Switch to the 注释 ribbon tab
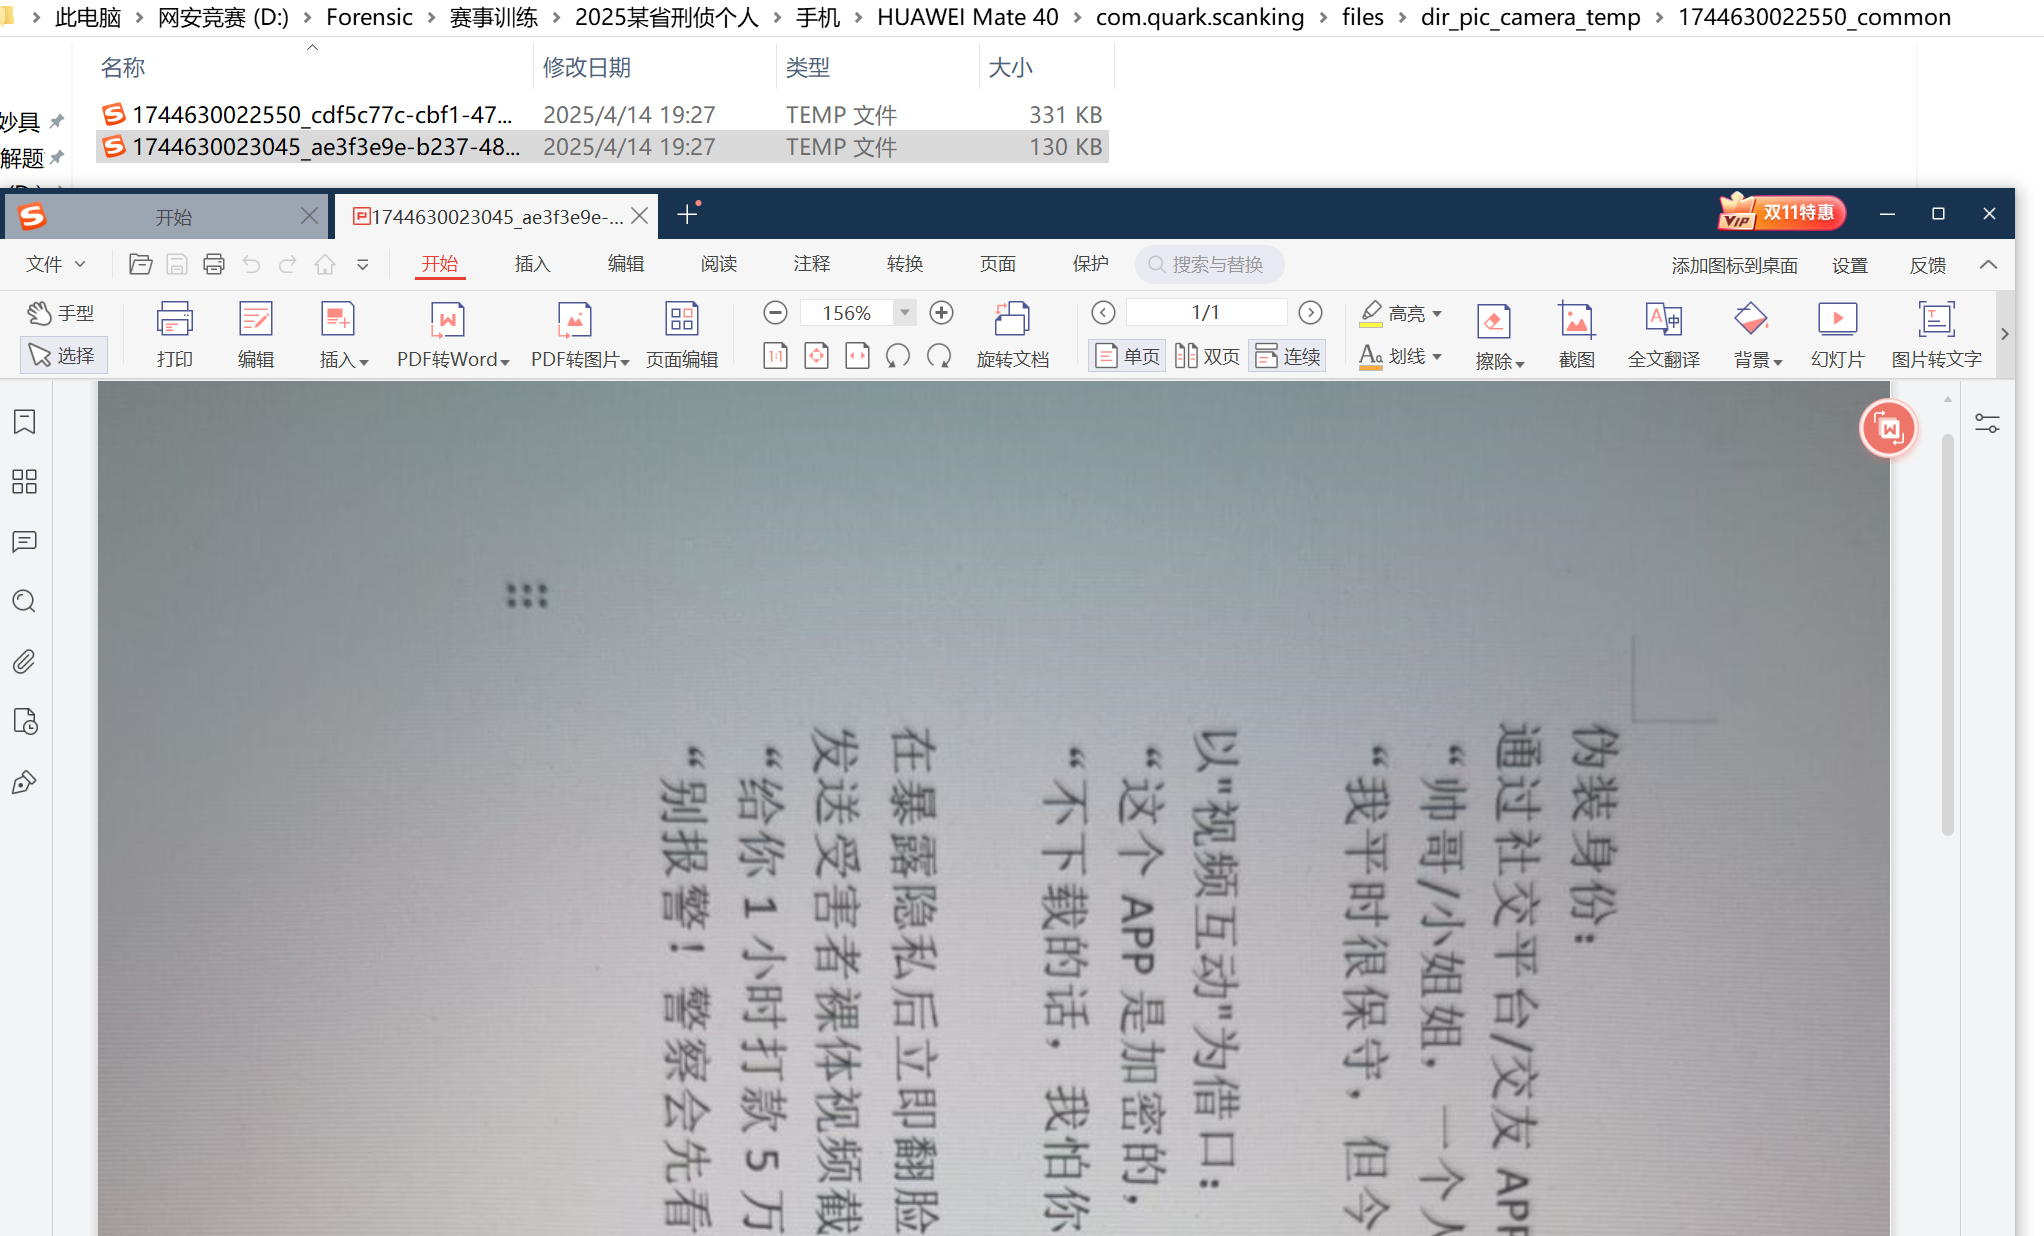This screenshot has width=2044, height=1236. (x=811, y=264)
